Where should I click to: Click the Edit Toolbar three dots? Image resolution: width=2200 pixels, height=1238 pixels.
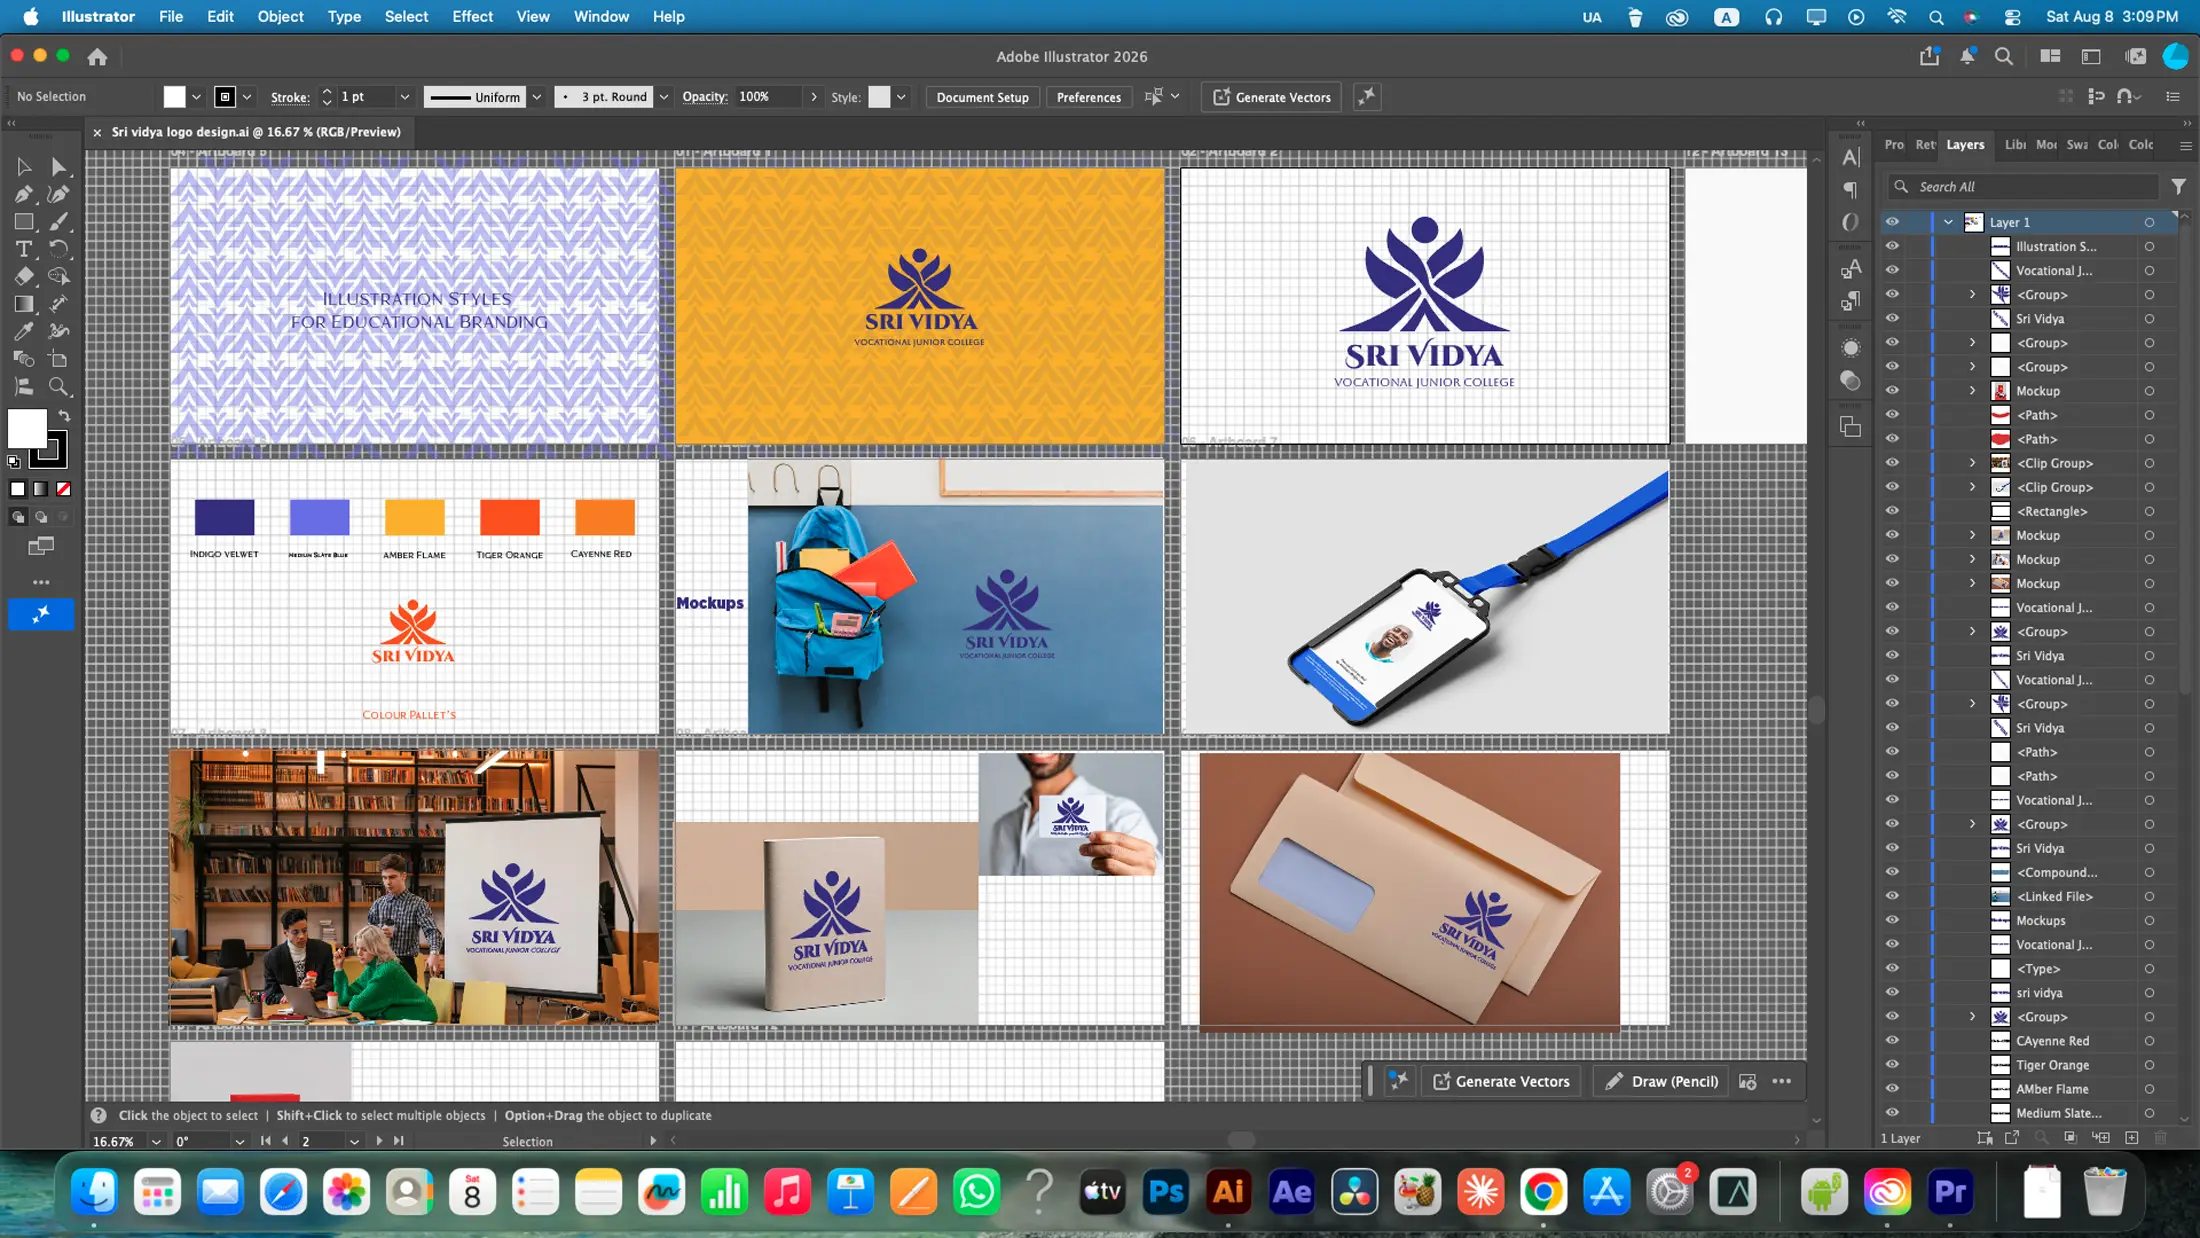[x=41, y=582]
